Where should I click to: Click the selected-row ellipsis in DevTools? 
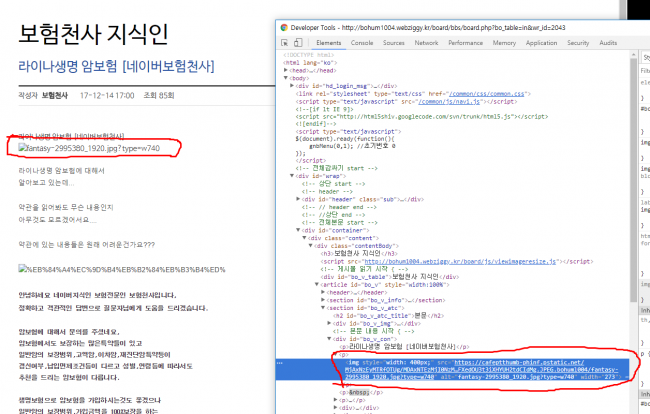coord(280,363)
